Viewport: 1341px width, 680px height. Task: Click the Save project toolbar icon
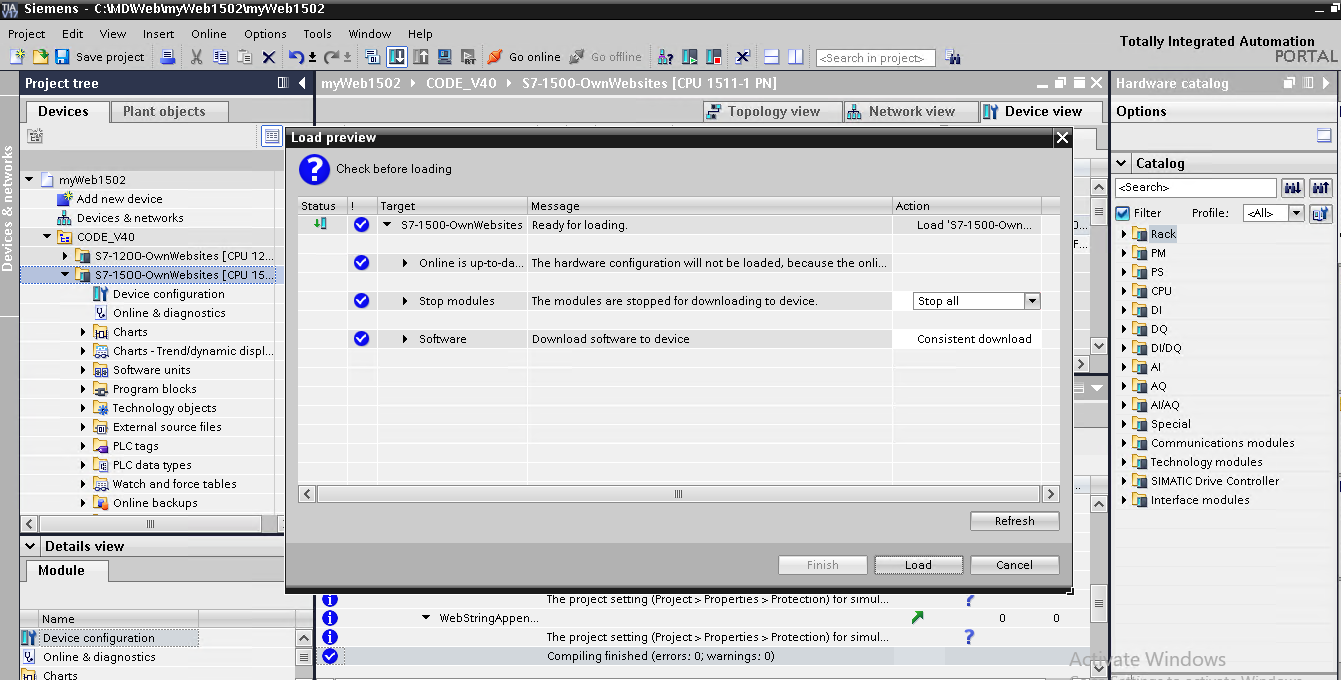coord(62,57)
